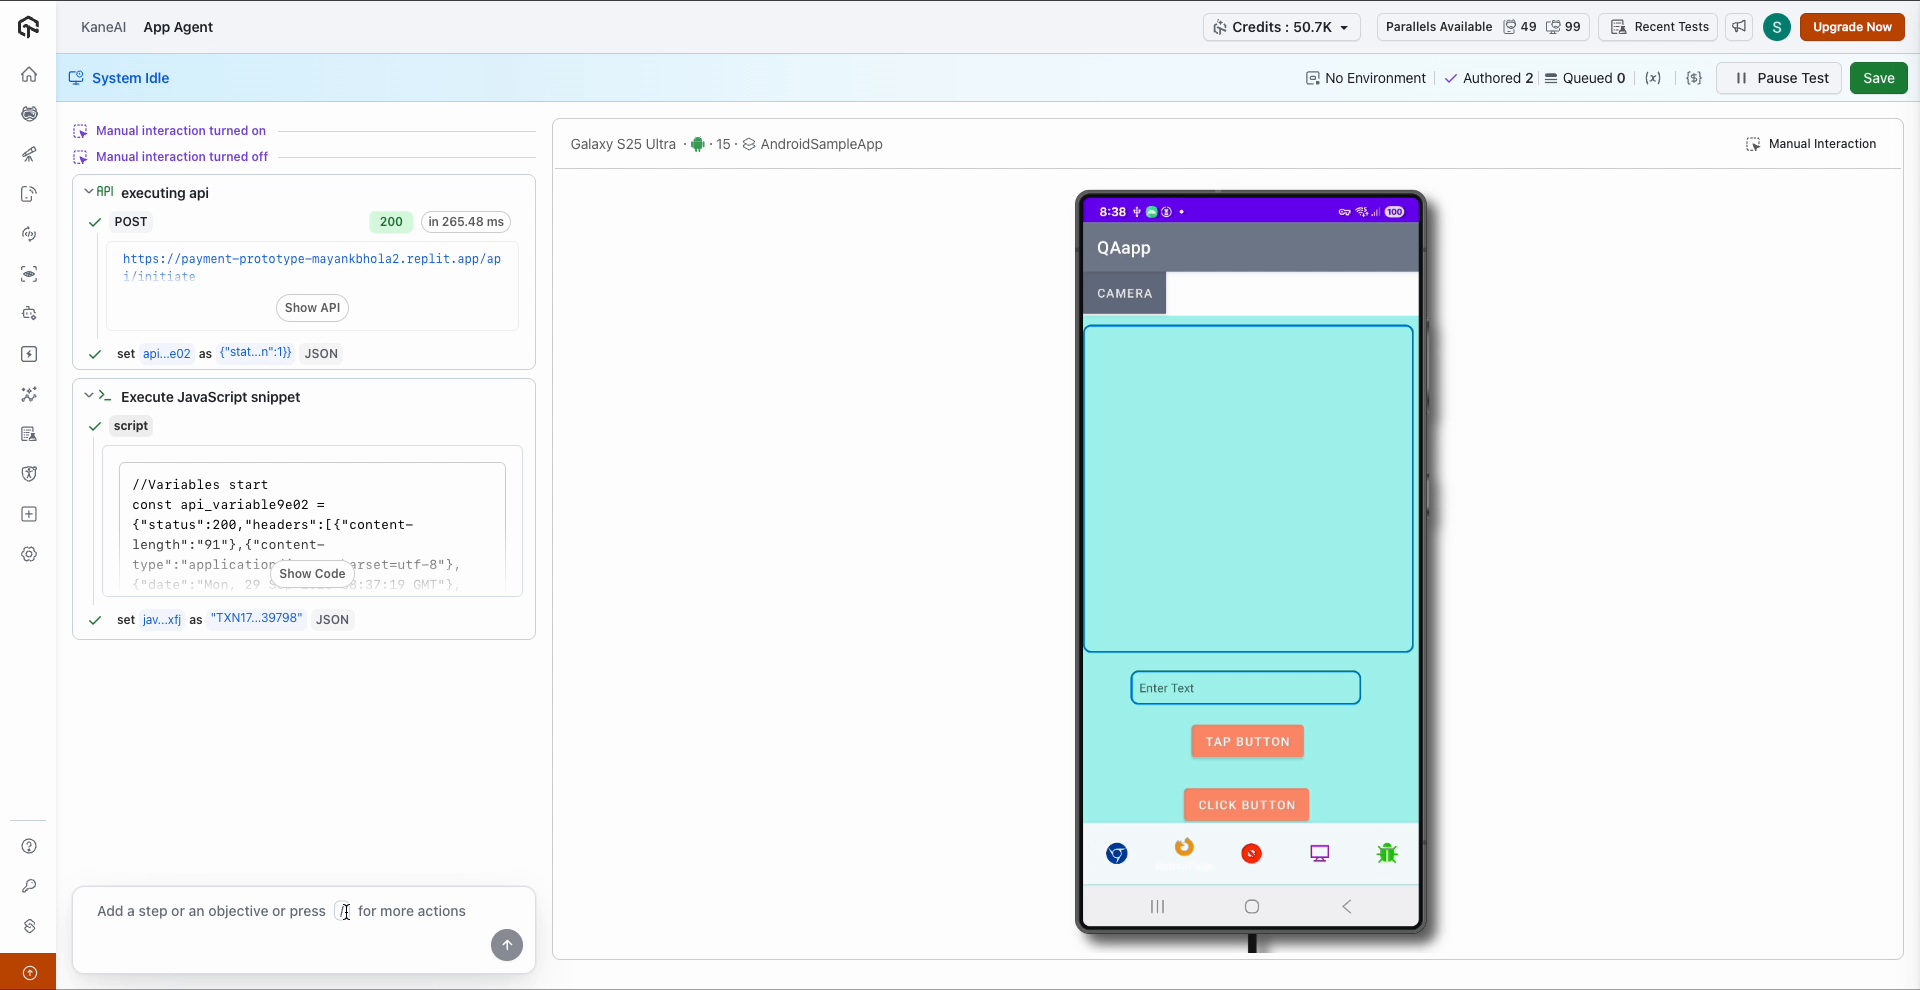Select the test recorder pen icon in sidebar
Viewport: 1920px width, 990px height.
[29, 154]
